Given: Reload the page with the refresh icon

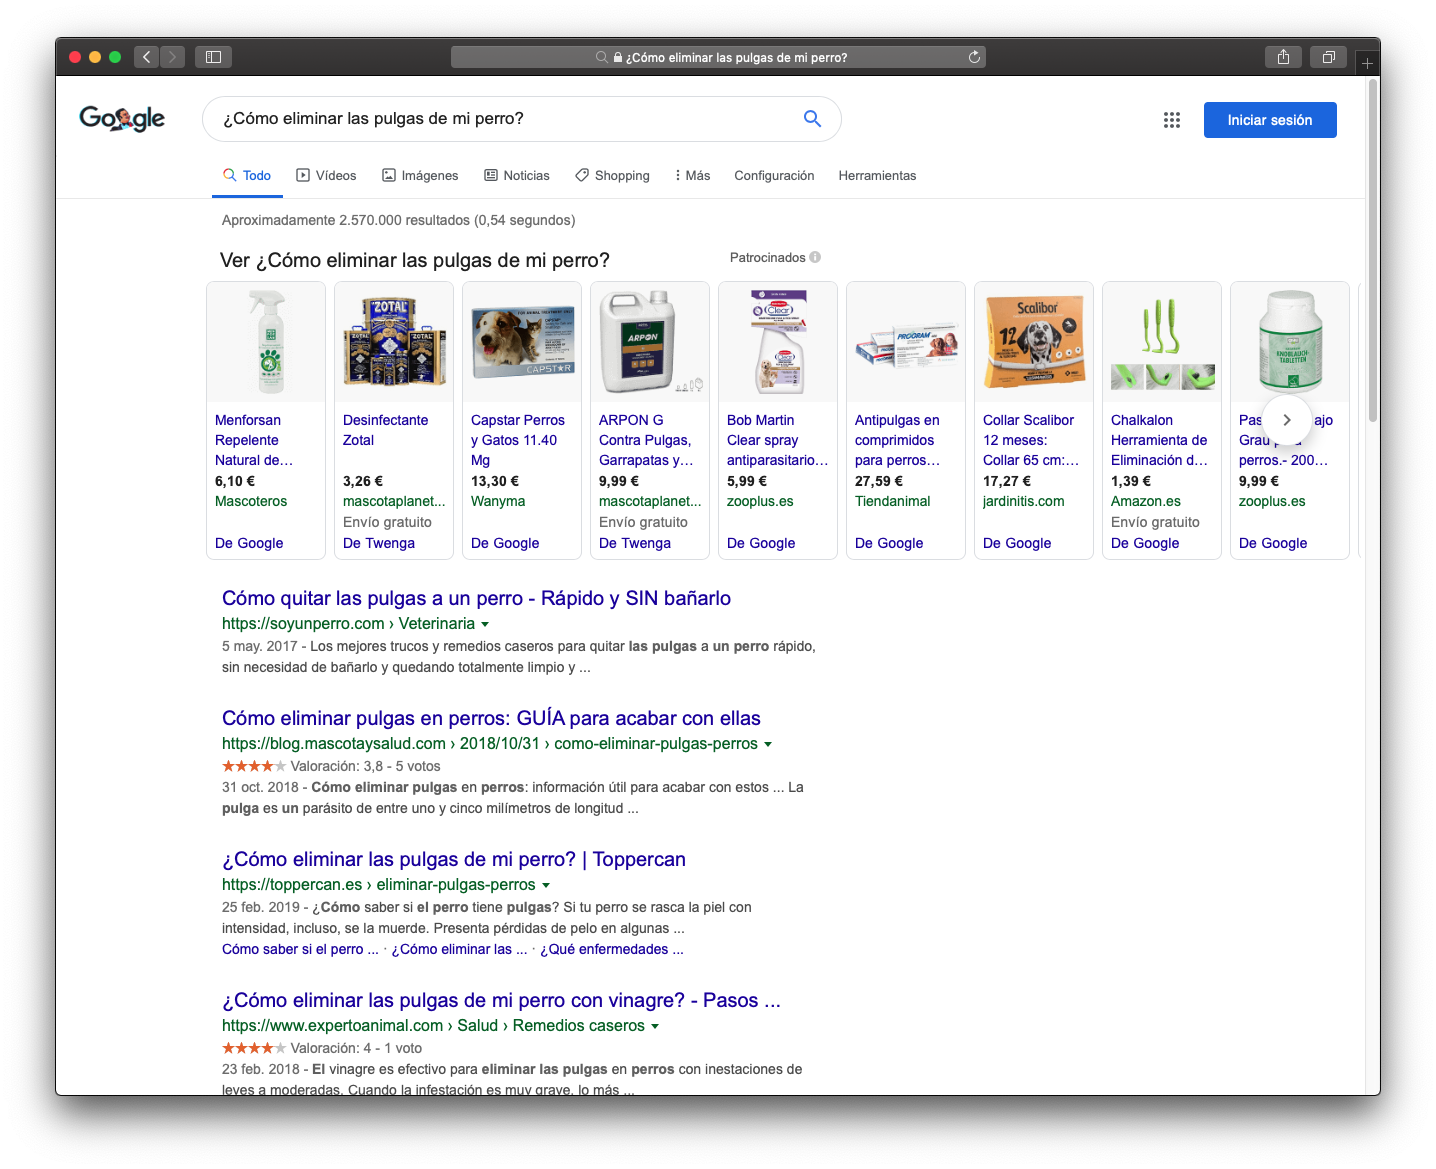Looking at the screenshot, I should (x=974, y=57).
